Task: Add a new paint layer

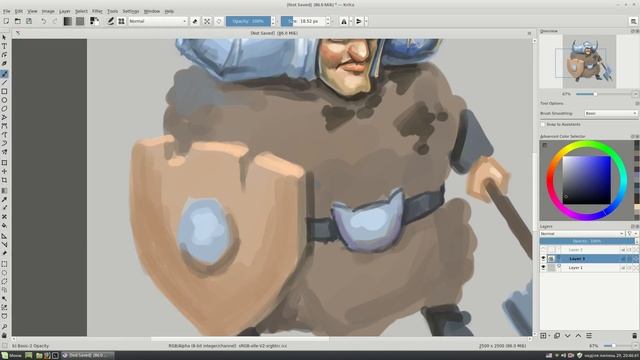Action: [543, 336]
